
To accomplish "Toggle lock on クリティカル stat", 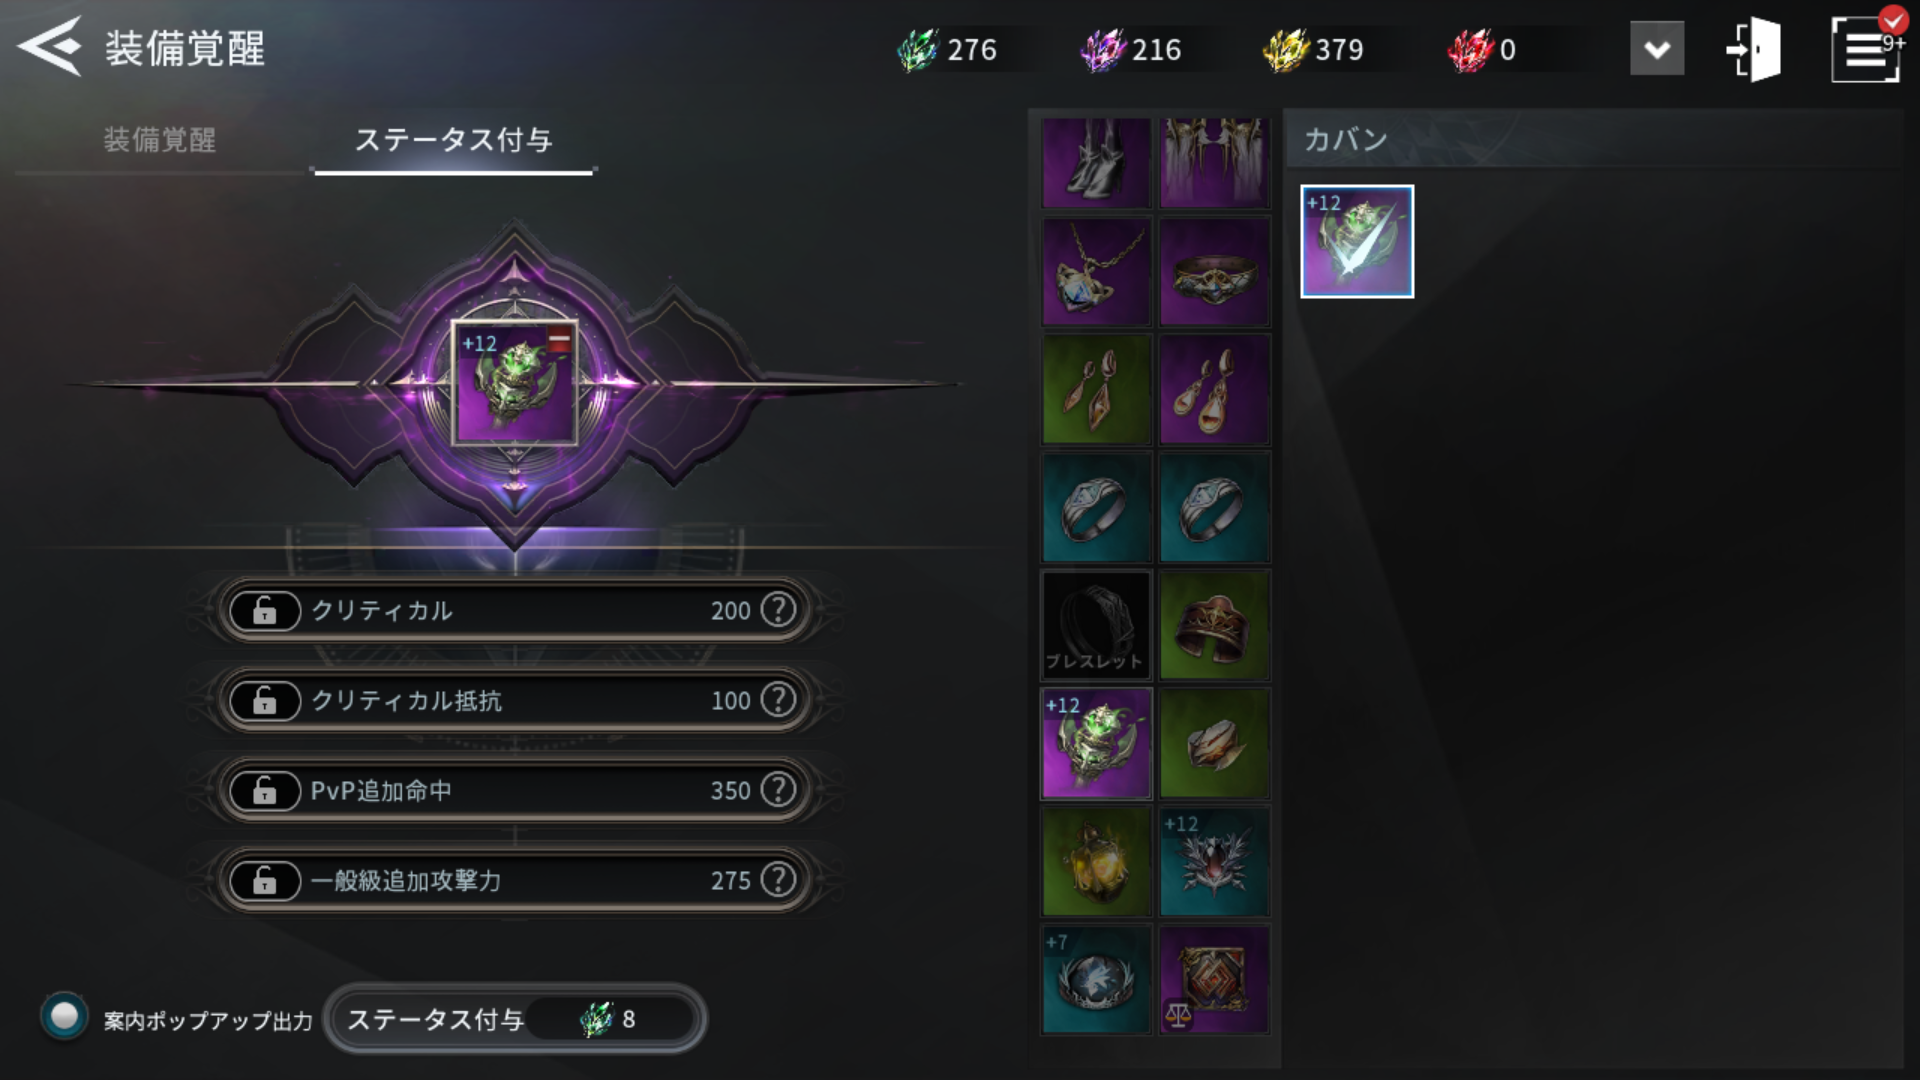I will click(265, 610).
